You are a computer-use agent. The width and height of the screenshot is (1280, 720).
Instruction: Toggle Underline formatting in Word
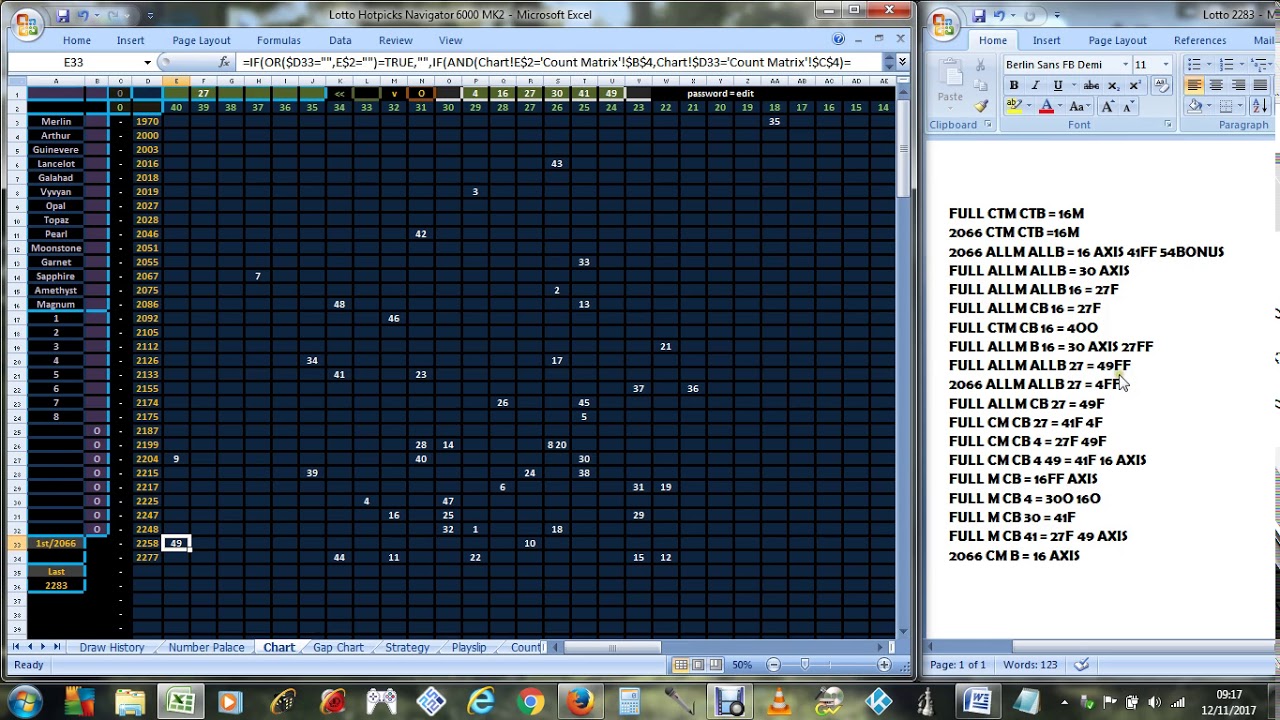pyautogui.click(x=1058, y=86)
